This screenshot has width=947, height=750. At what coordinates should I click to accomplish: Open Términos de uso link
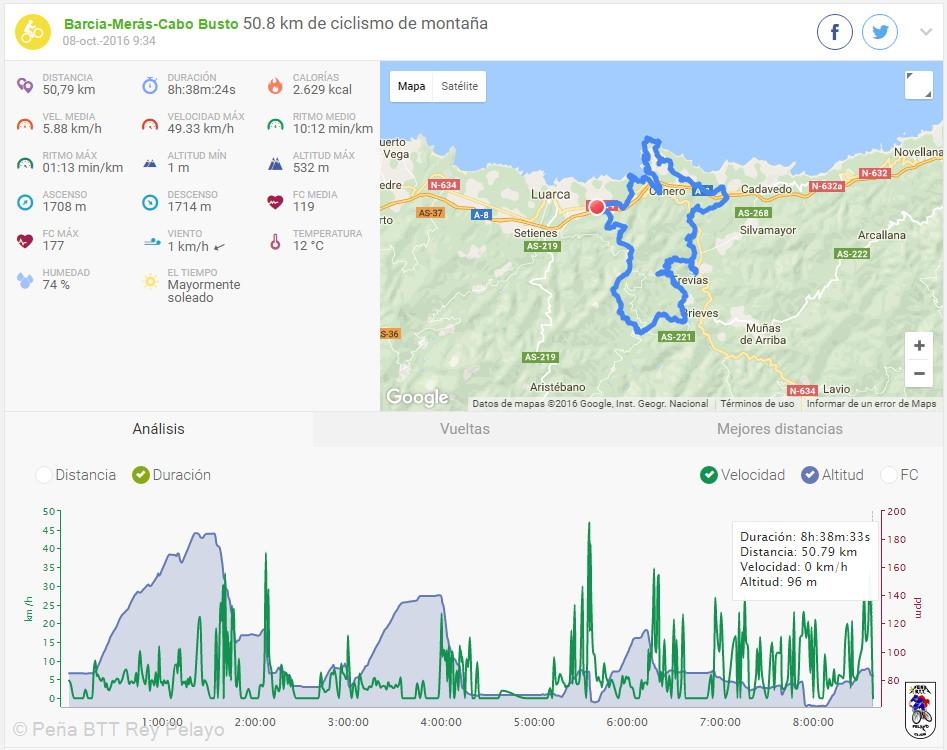[757, 404]
